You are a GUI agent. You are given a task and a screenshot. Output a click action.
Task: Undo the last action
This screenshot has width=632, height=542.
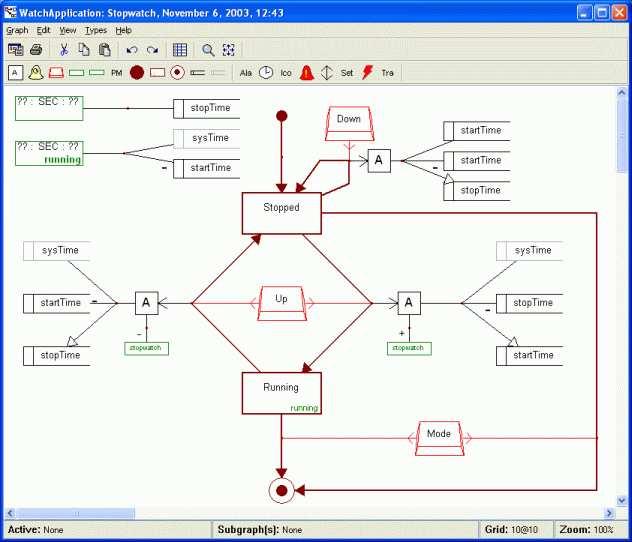[132, 50]
